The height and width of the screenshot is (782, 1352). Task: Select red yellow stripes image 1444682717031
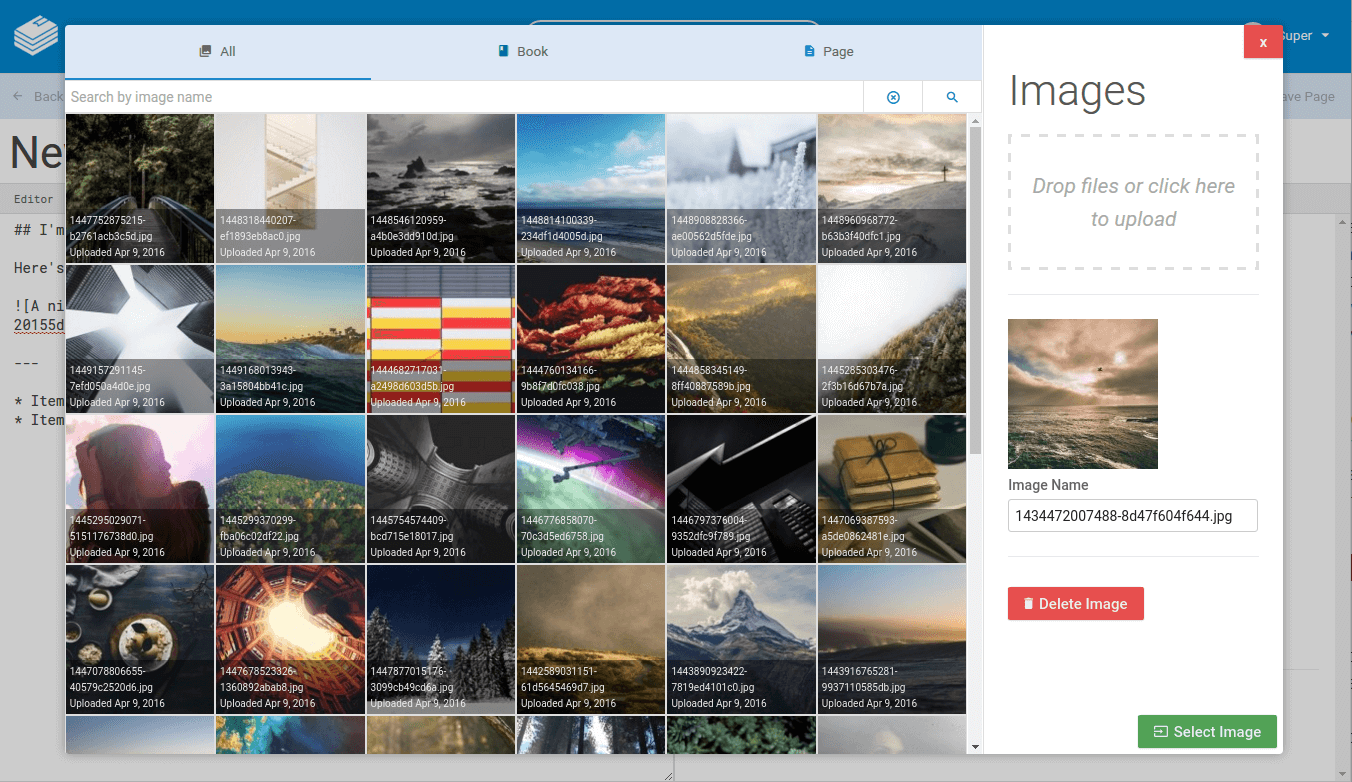coord(441,339)
